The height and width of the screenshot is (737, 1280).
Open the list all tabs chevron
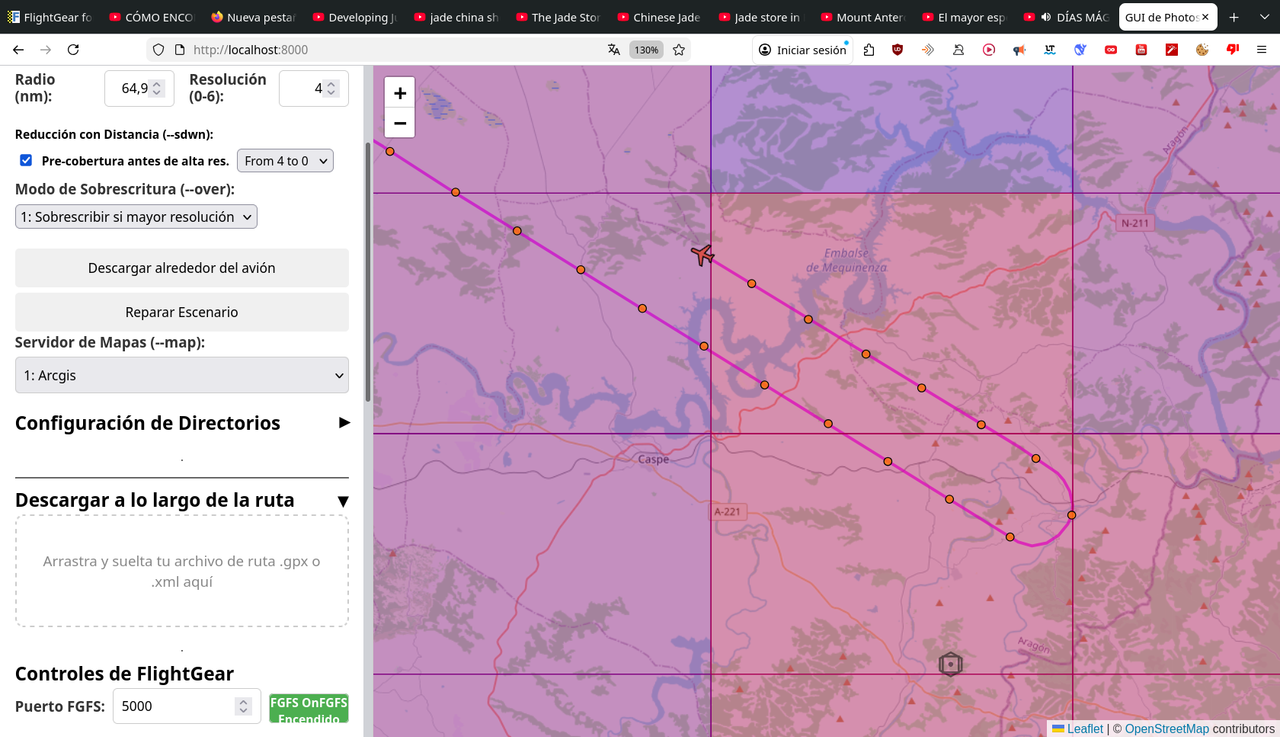pyautogui.click(x=1263, y=17)
